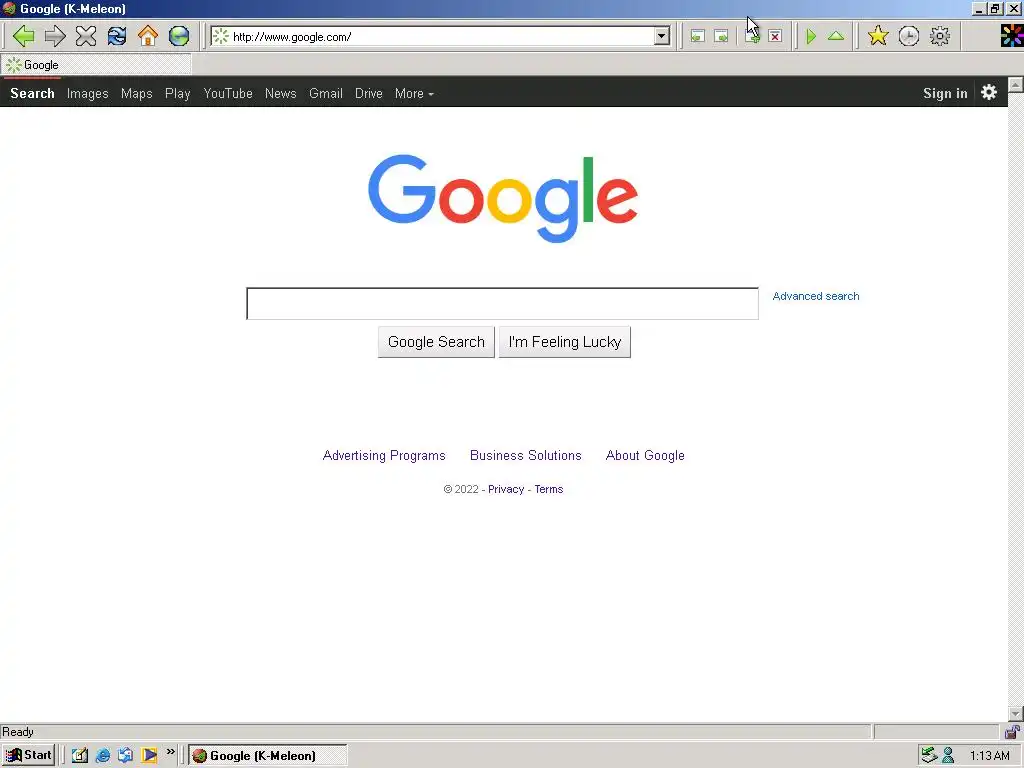Click the Google logo image
The height and width of the screenshot is (768, 1024).
[x=503, y=199]
